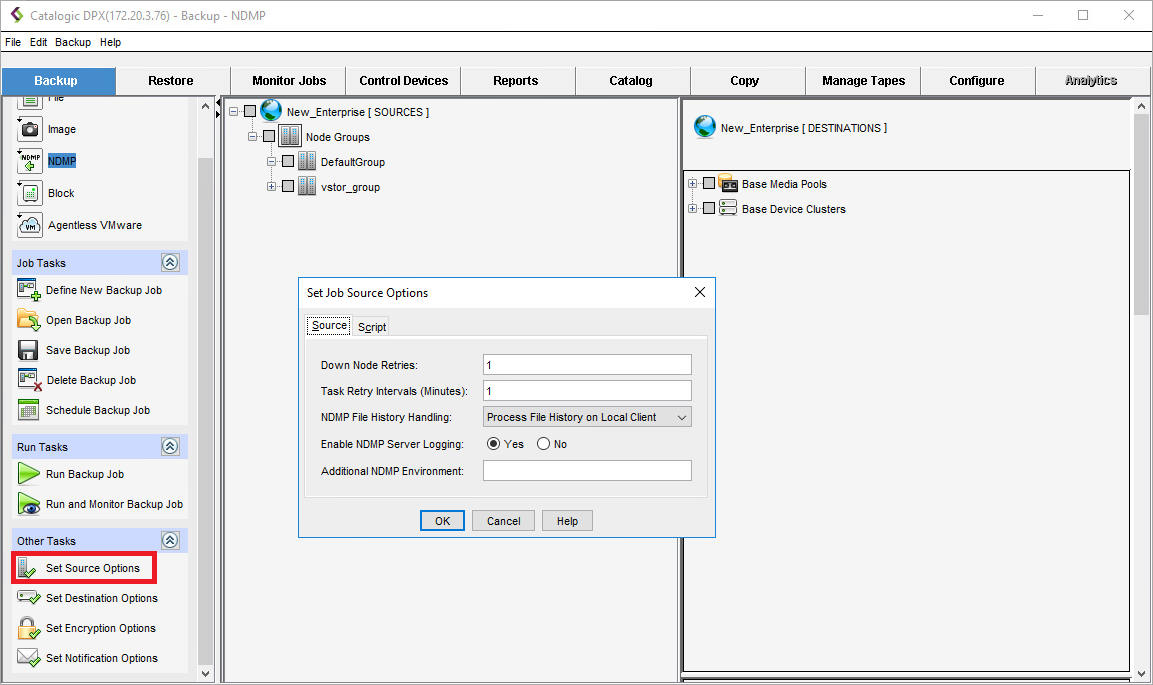Click the left task panel vertical scrollbar
Screen dimensions: 1153x685
coord(206,400)
